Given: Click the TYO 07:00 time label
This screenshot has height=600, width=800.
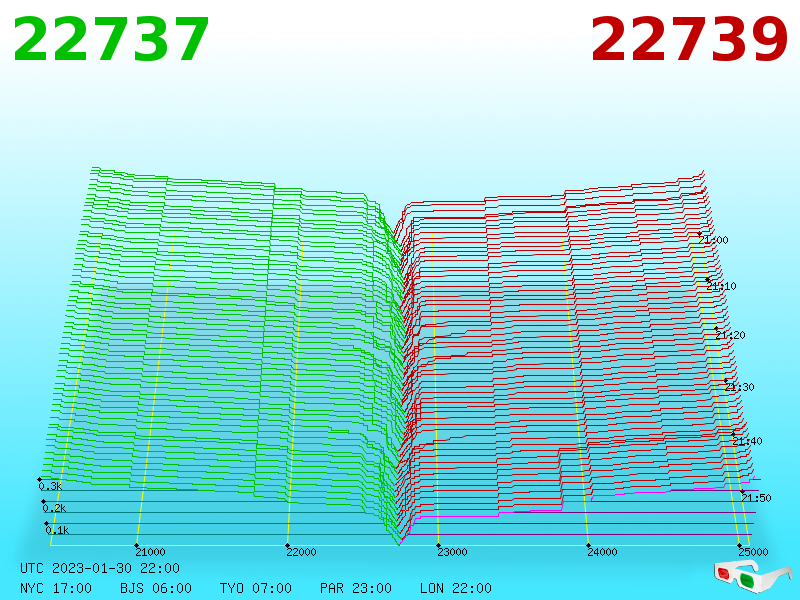Looking at the screenshot, I should pyautogui.click(x=256, y=588).
